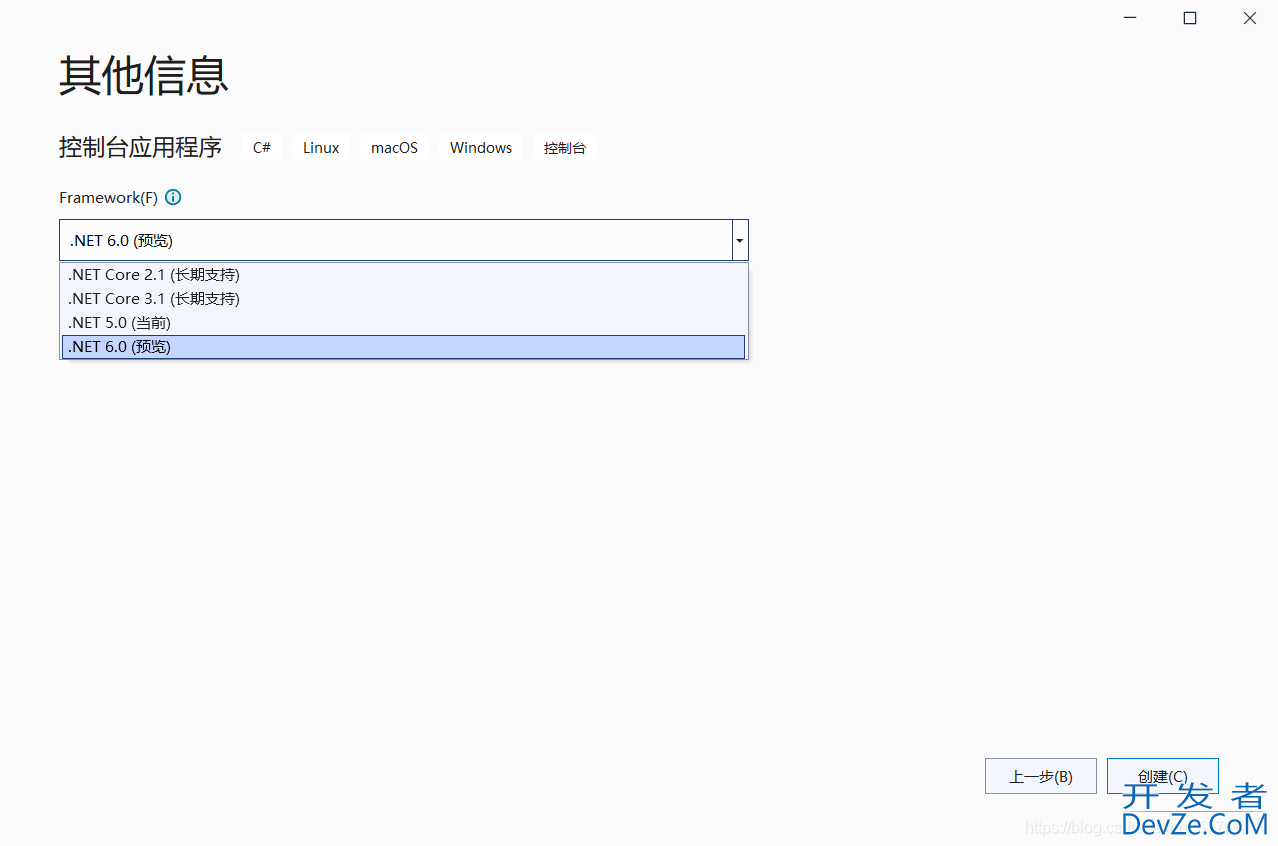Minimize the dialog window
The width and height of the screenshot is (1278, 846).
coord(1130,18)
